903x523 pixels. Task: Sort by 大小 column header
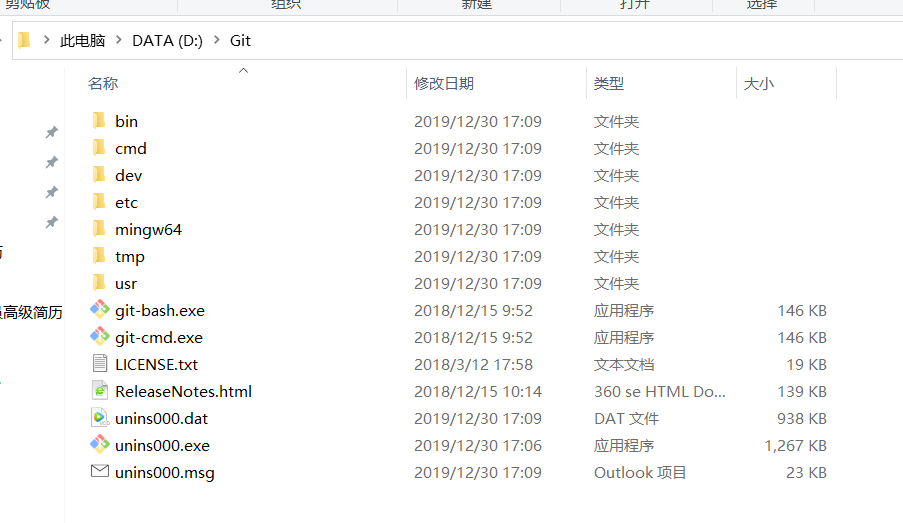759,84
